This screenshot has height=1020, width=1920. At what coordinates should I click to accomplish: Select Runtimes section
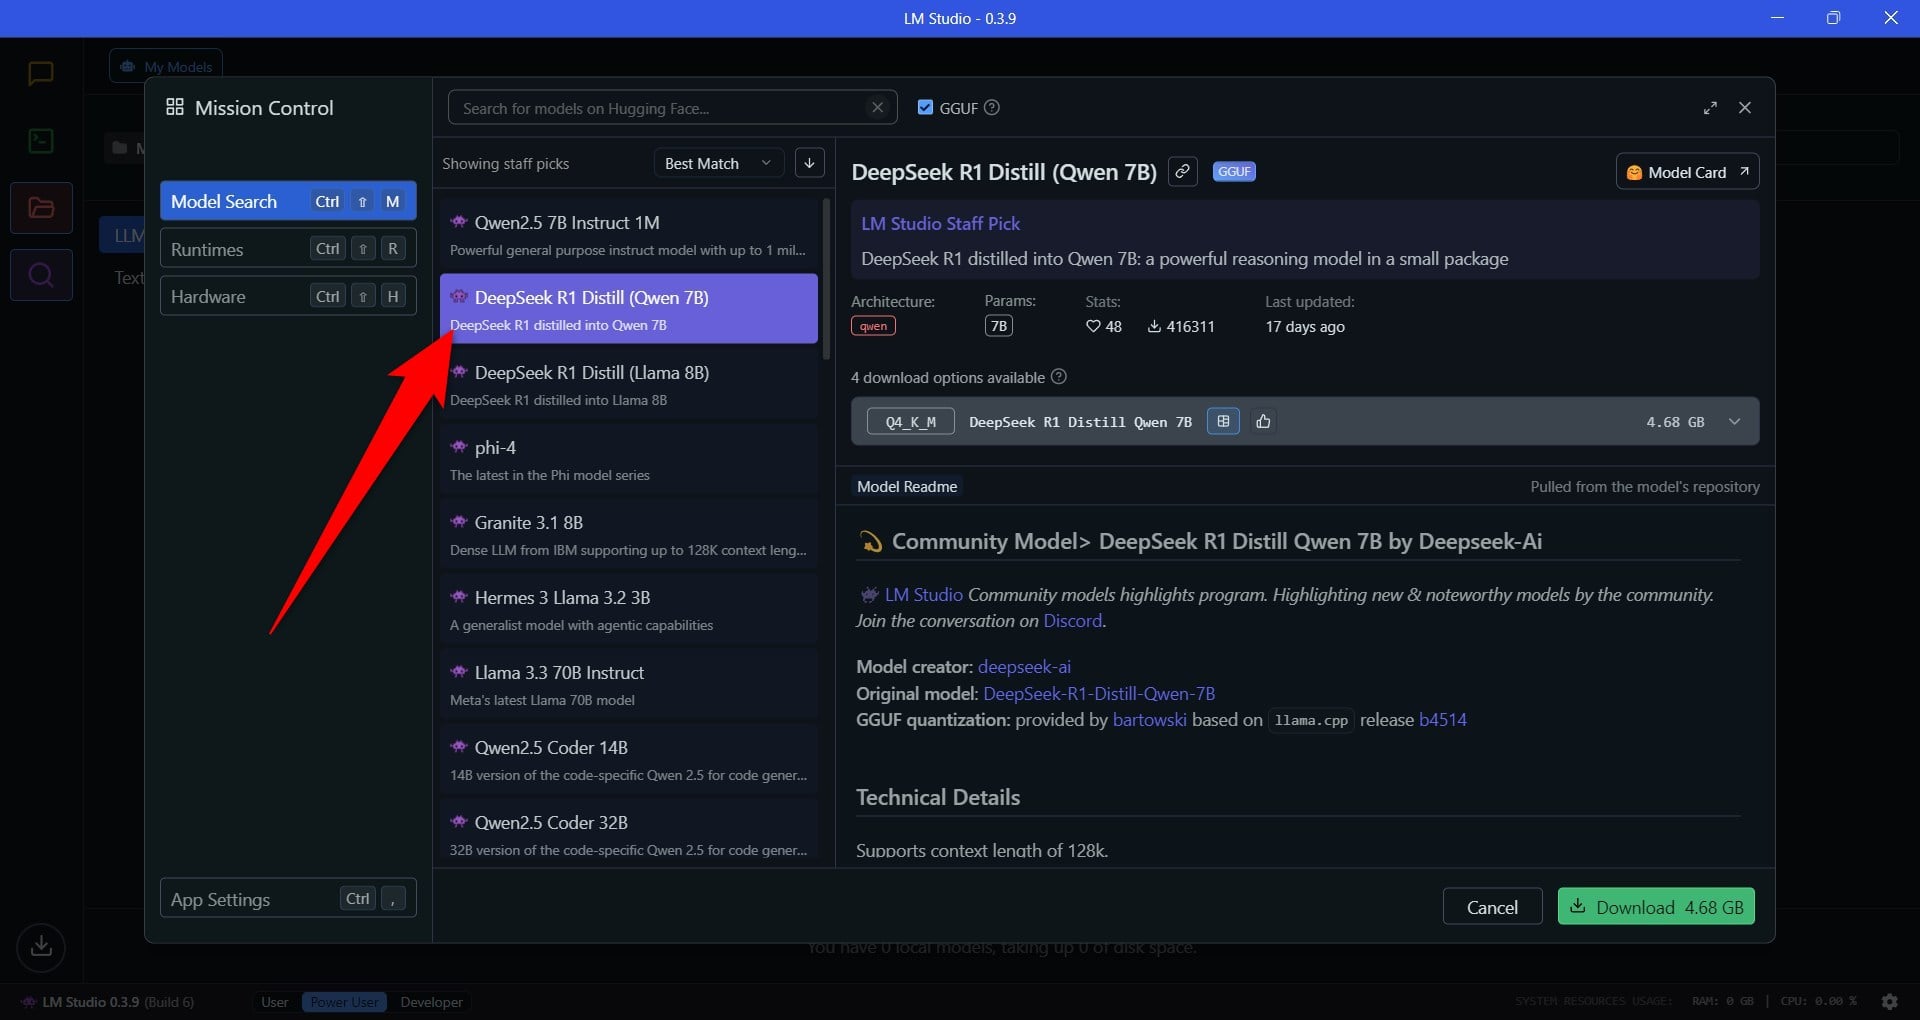pos(288,249)
